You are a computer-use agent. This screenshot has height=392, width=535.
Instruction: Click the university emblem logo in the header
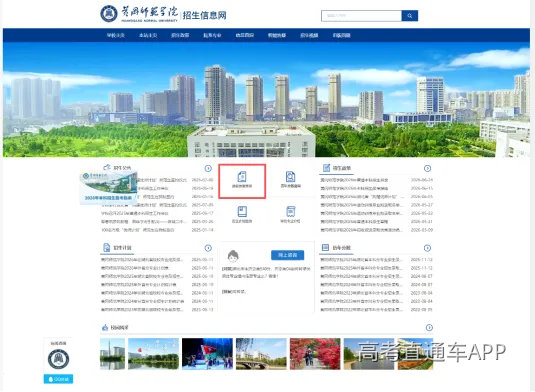pos(109,14)
